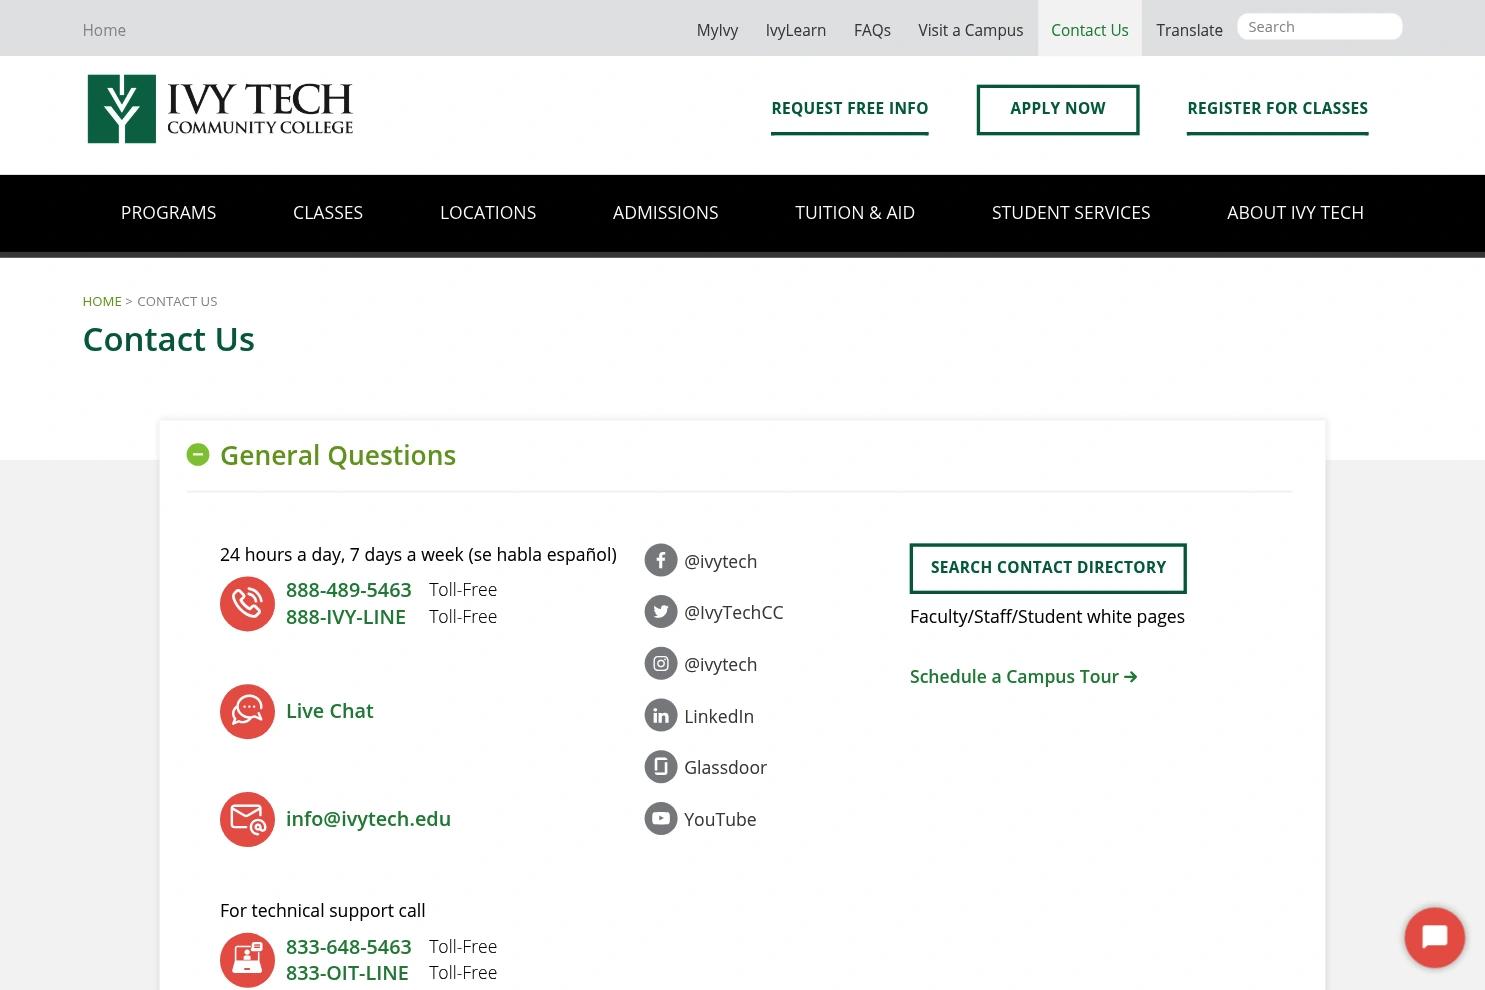Click the 833-OIT-LINE support link
This screenshot has height=990, width=1485.
(x=347, y=973)
